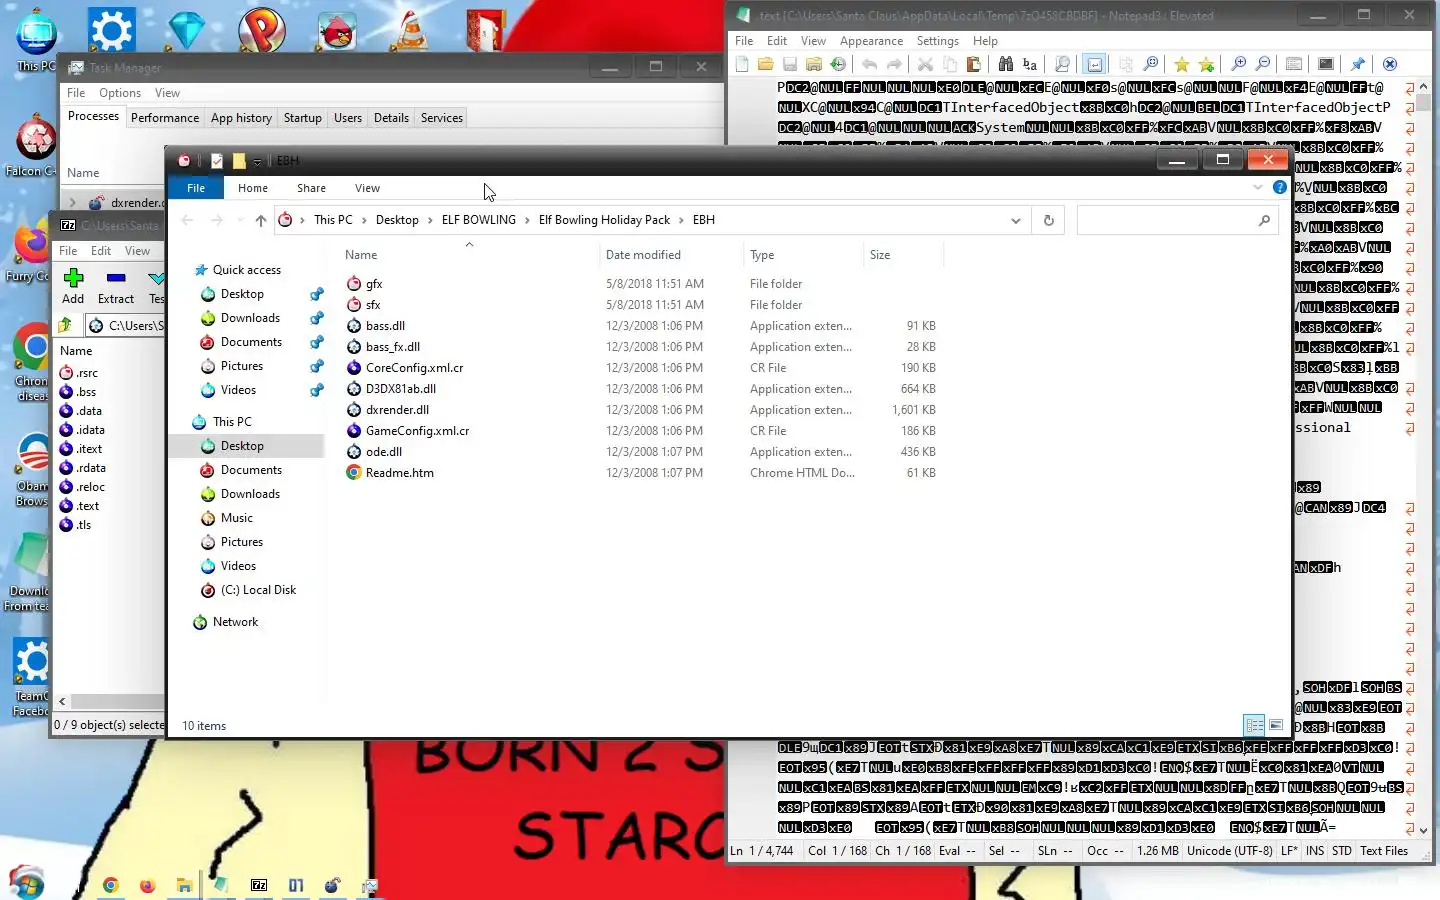The width and height of the screenshot is (1440, 900).
Task: Click the Start button with Santa hat
Action: click(x=26, y=883)
